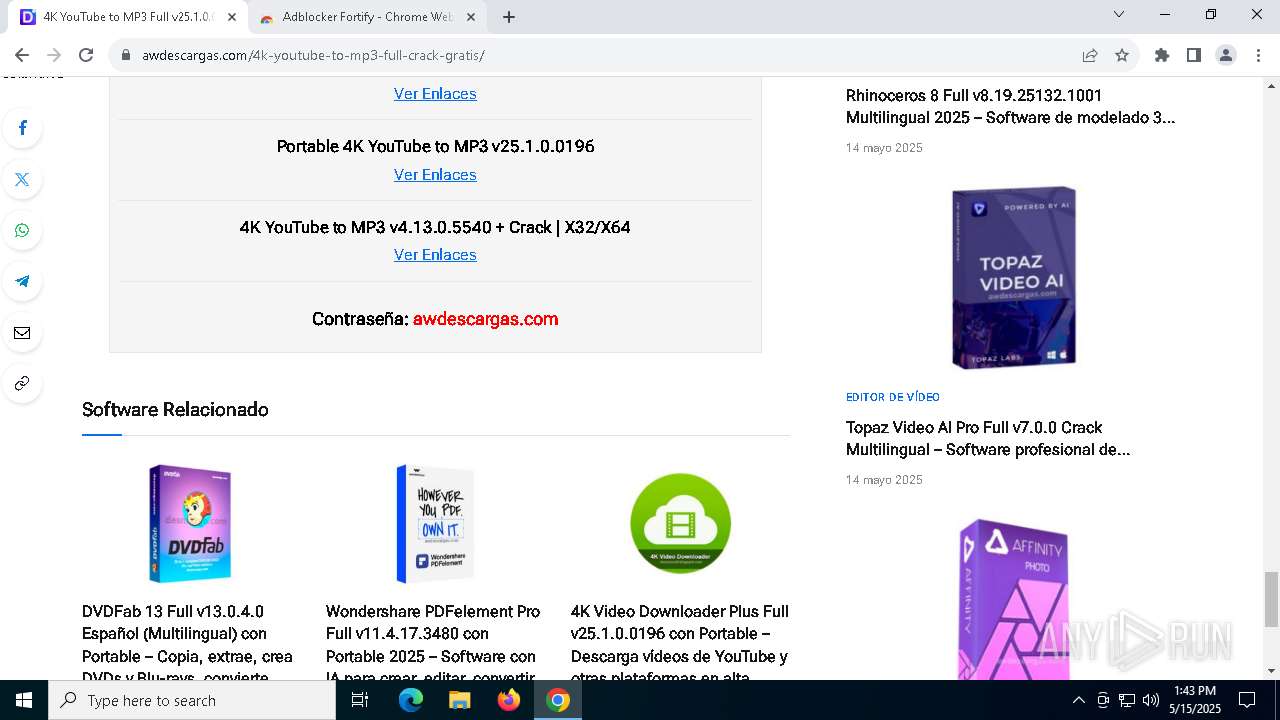Click Portable 4K YouTube to MP3 v25.1.0.0196 text
1280x720 pixels.
point(435,146)
